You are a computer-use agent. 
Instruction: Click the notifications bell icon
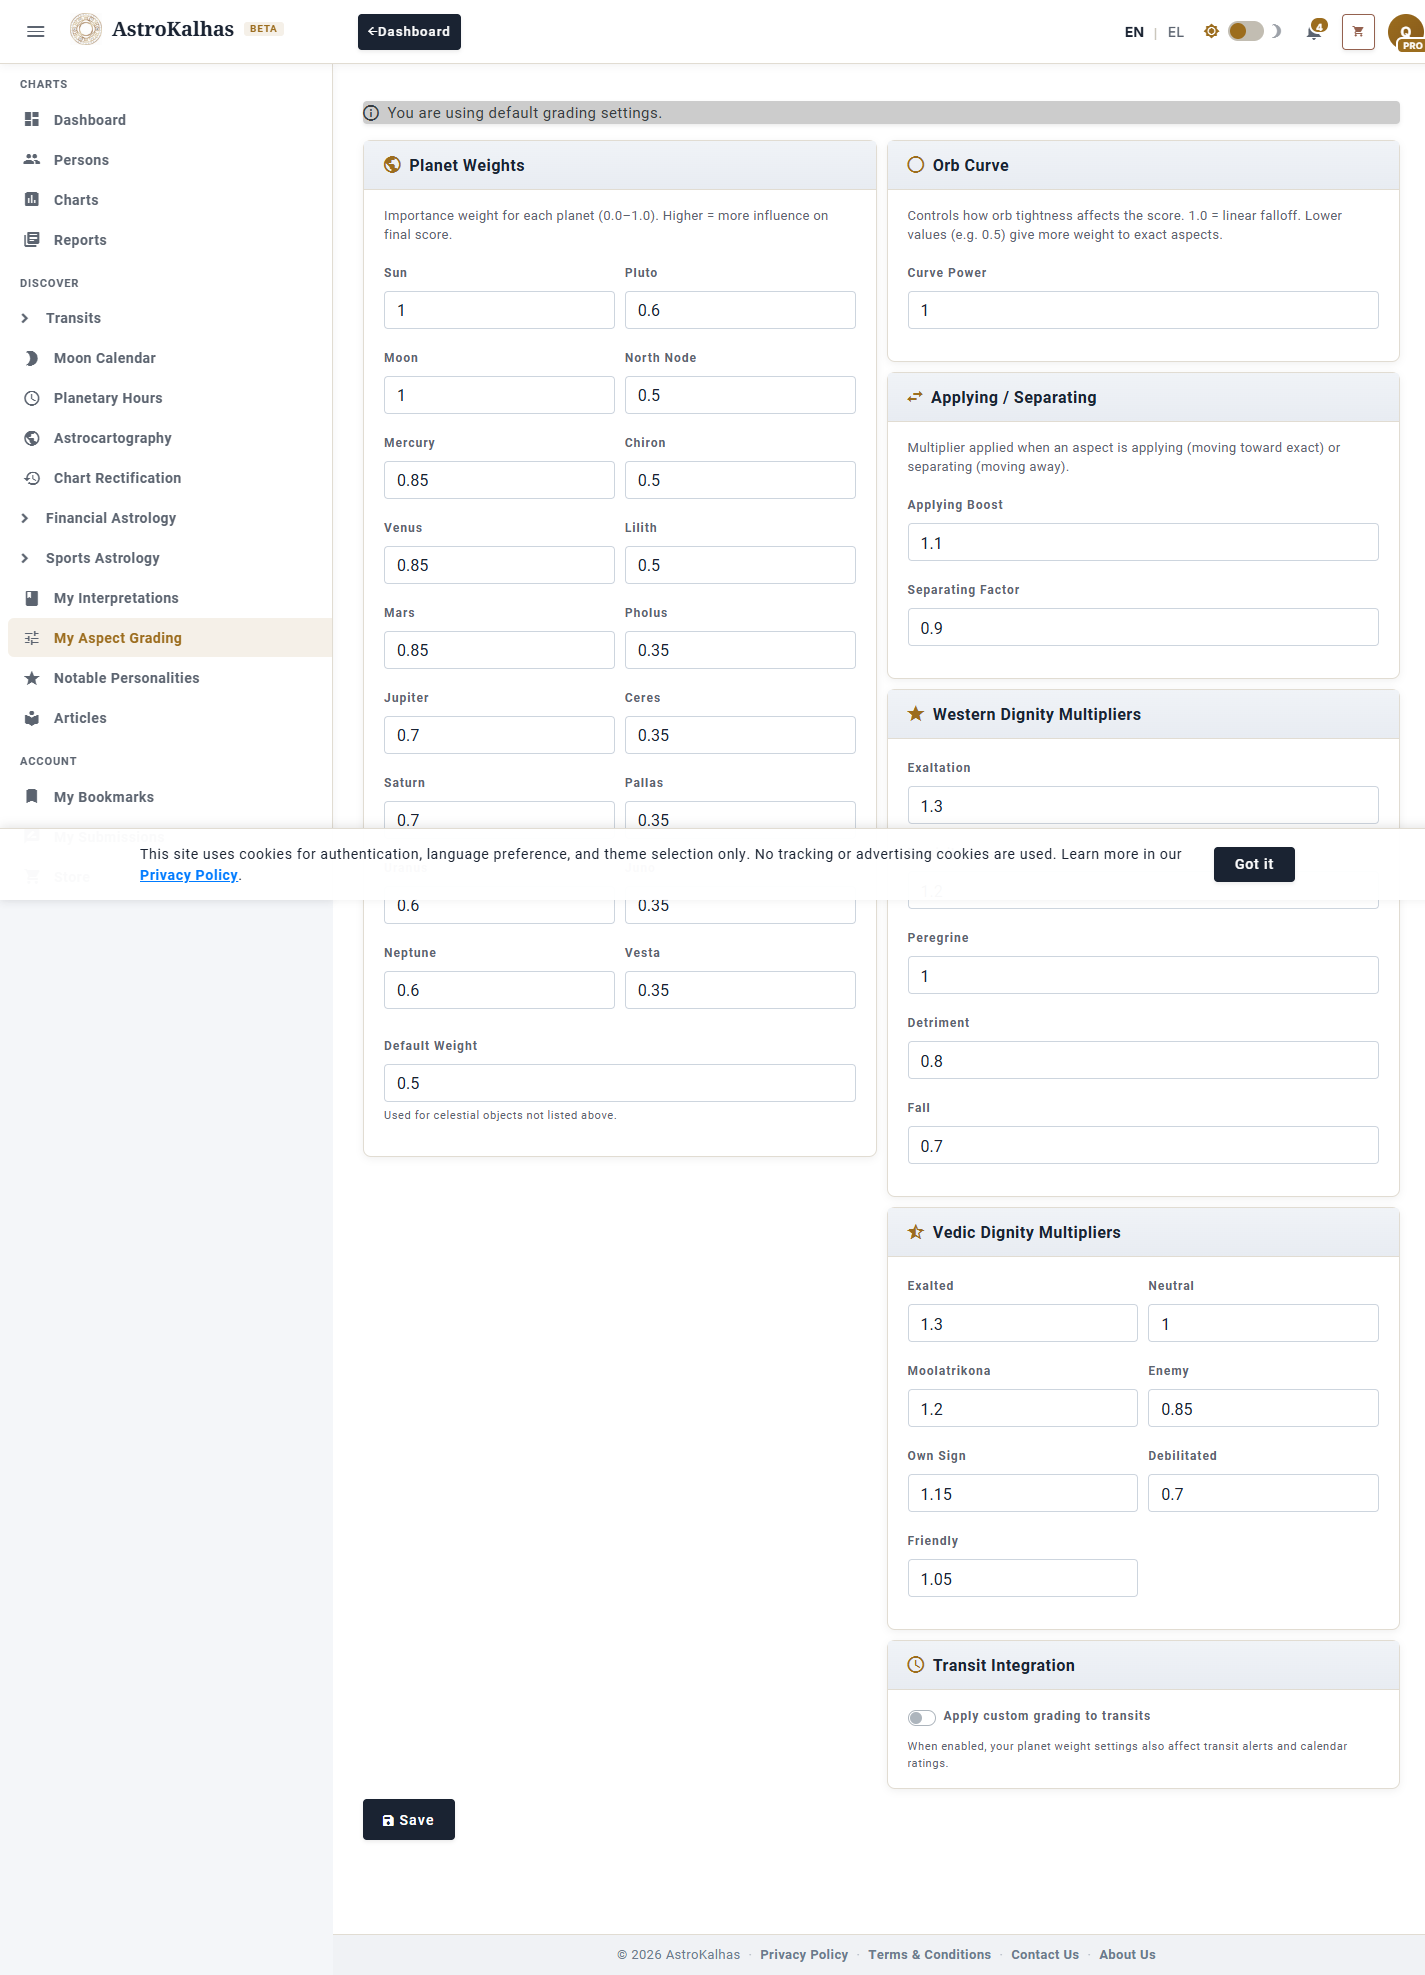point(1314,32)
